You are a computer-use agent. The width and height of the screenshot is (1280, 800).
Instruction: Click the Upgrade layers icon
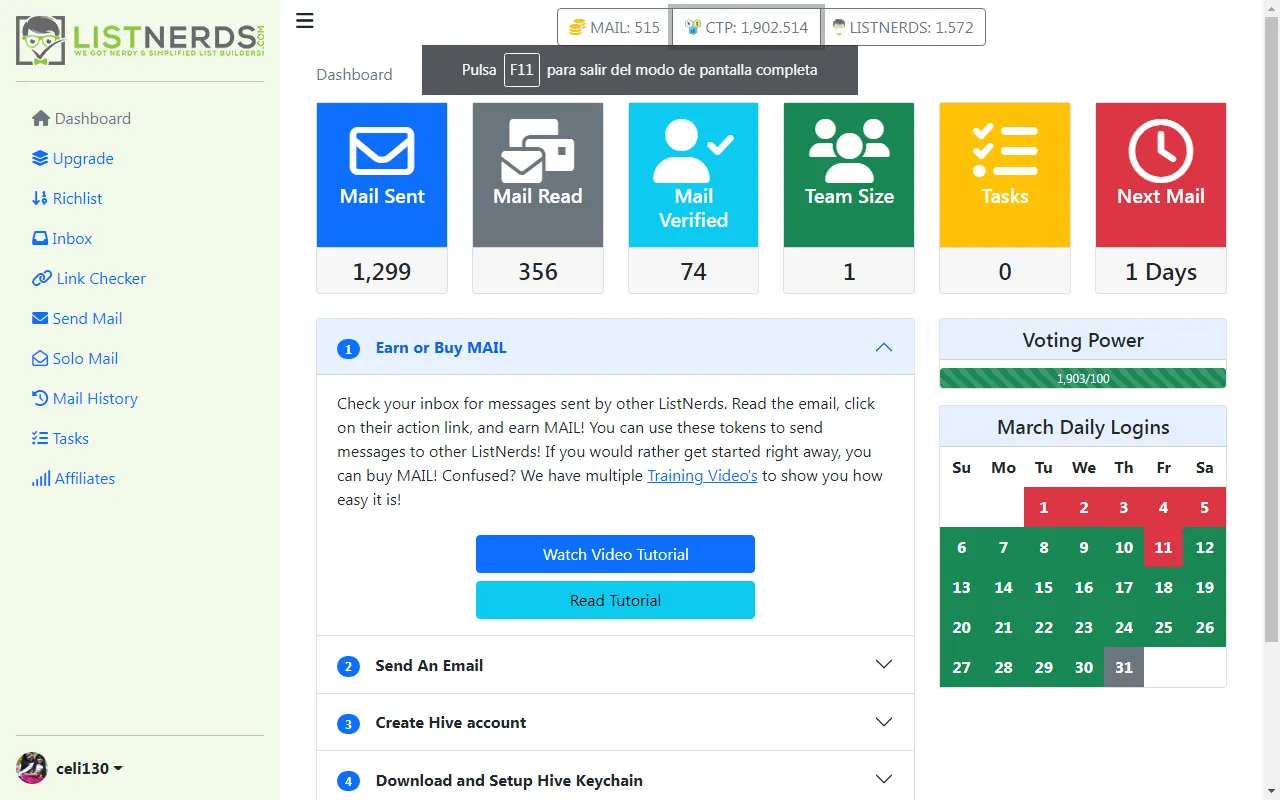pos(40,158)
